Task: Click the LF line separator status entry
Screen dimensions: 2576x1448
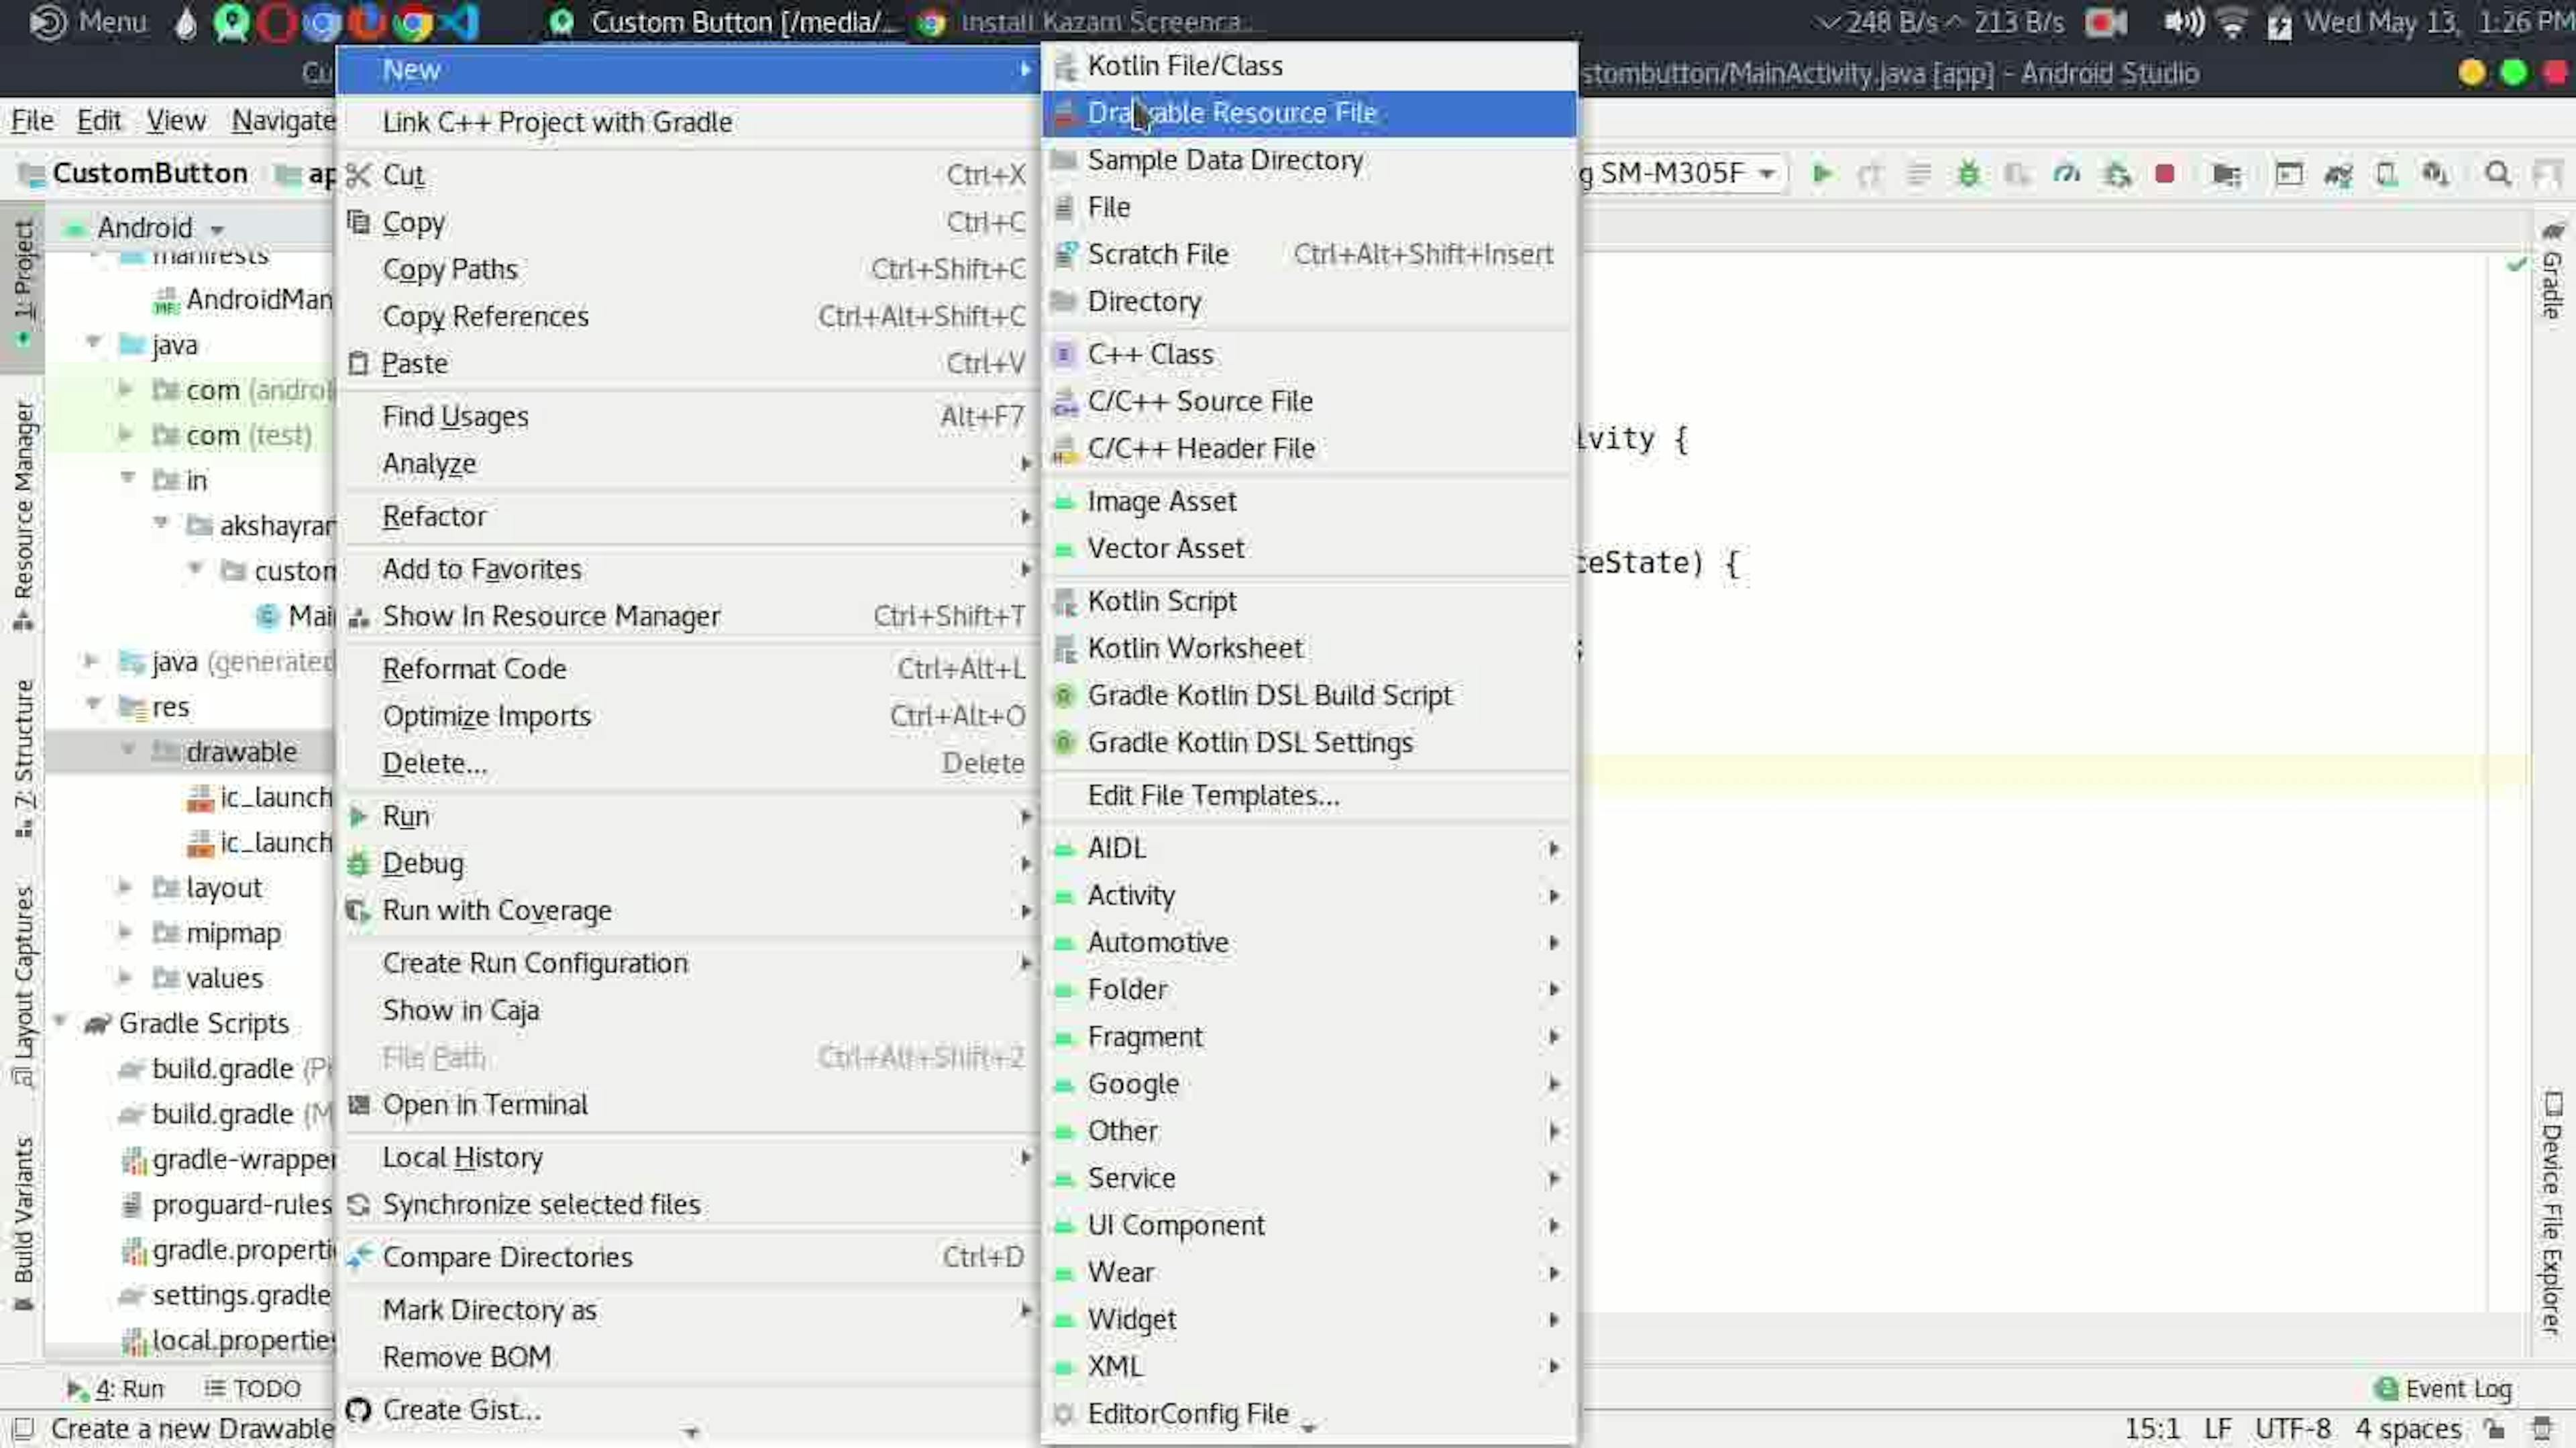Action: click(x=2217, y=1429)
